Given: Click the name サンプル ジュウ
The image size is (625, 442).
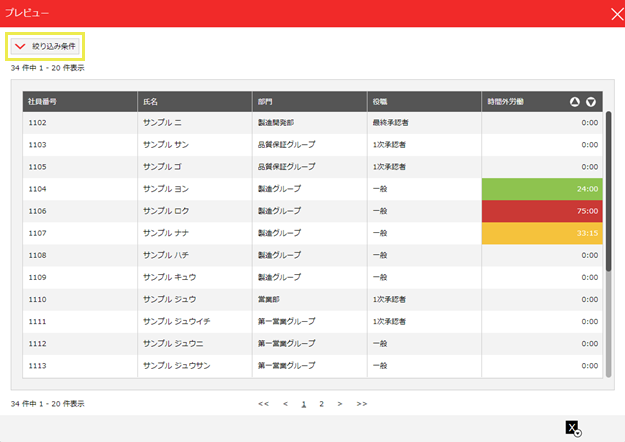Looking at the screenshot, I should coord(169,299).
